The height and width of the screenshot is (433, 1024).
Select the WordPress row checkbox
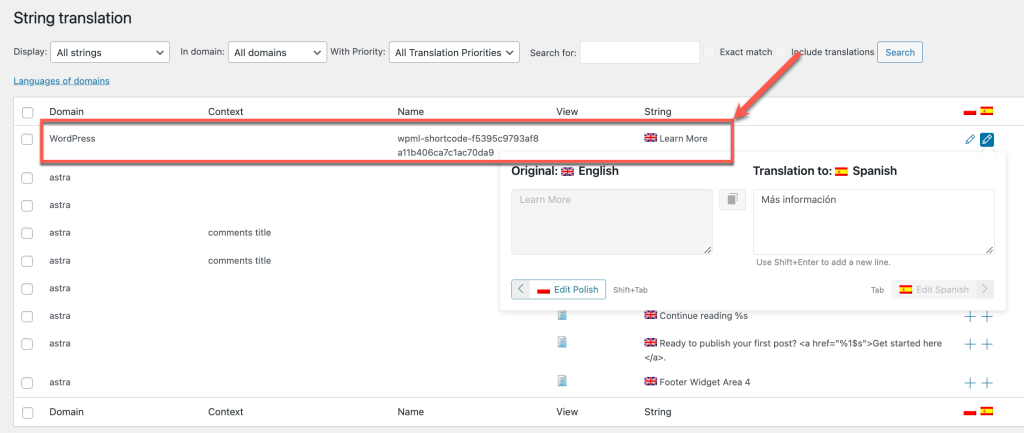(28, 139)
